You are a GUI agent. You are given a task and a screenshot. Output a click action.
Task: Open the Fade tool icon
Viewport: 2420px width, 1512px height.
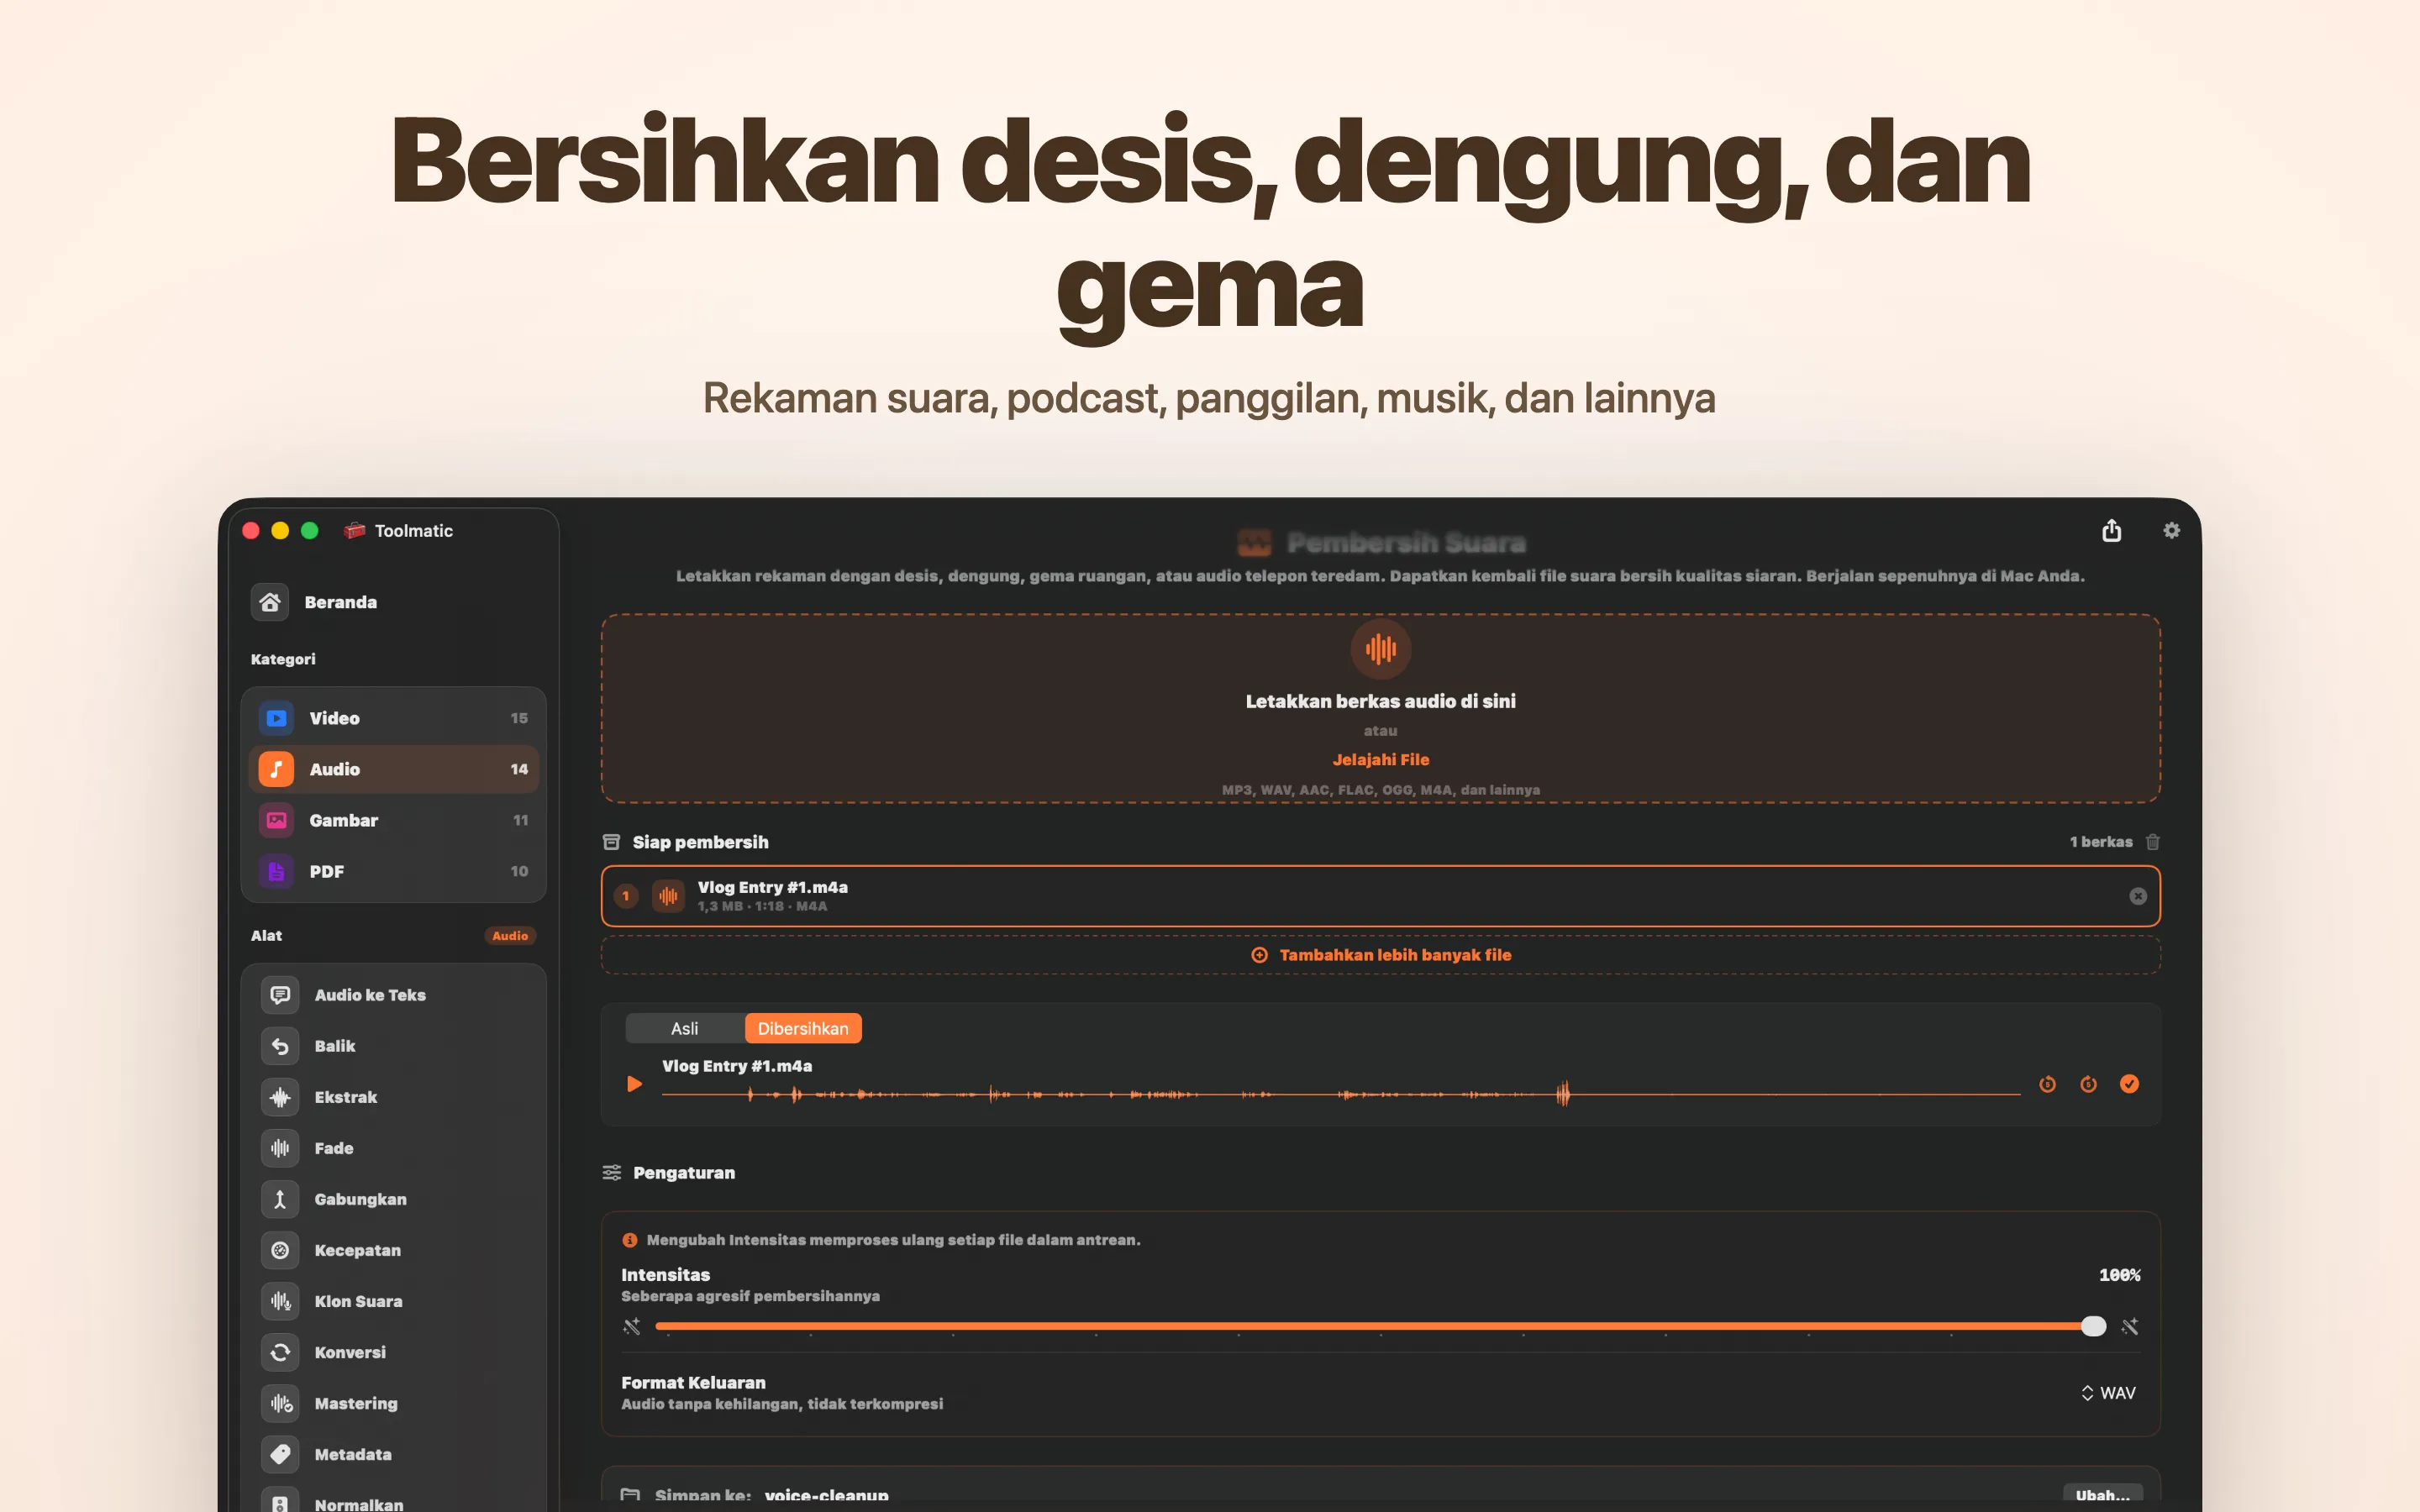(x=280, y=1148)
